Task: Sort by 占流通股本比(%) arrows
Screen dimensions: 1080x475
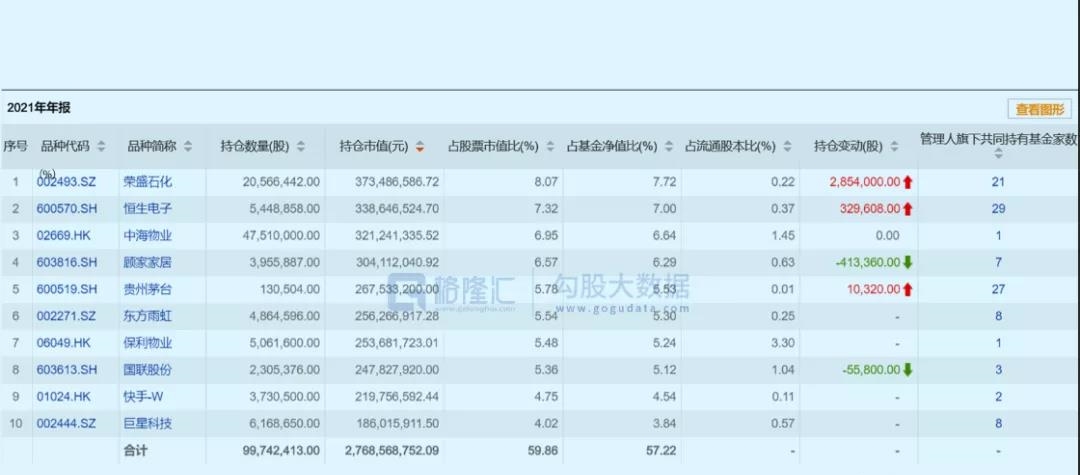Action: (x=787, y=146)
